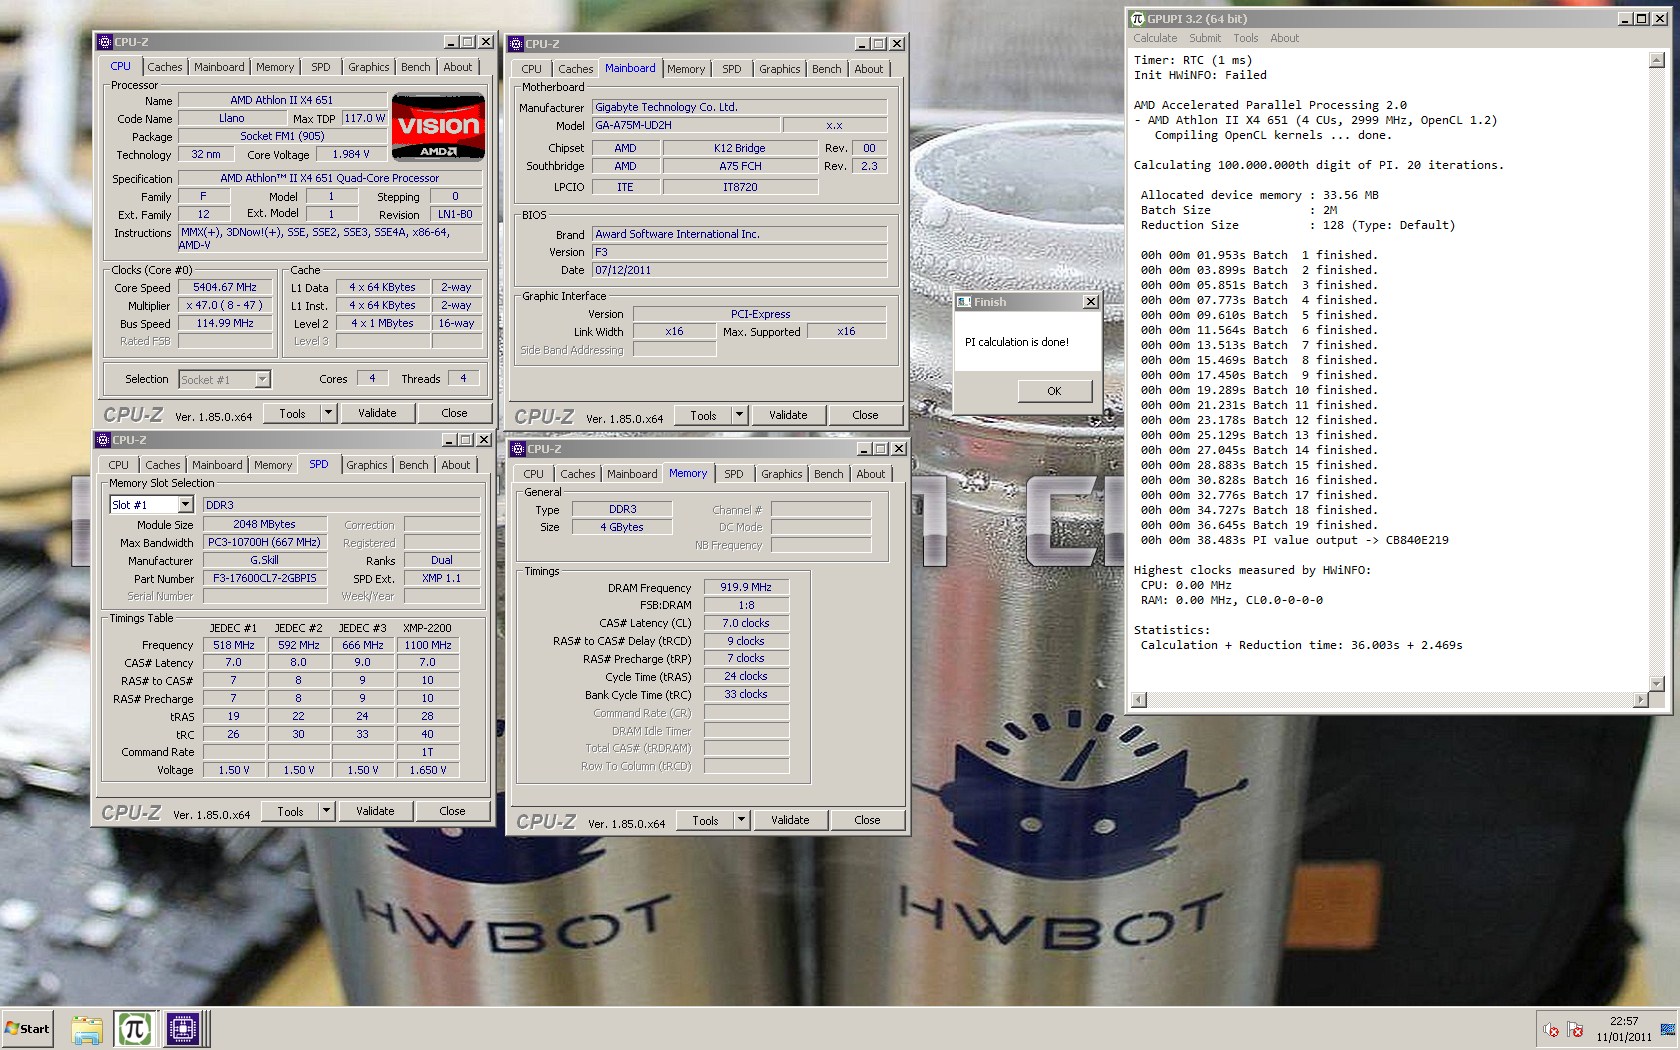The width and height of the screenshot is (1680, 1050).
Task: Click Finish dialog title icon
Action: 964,302
